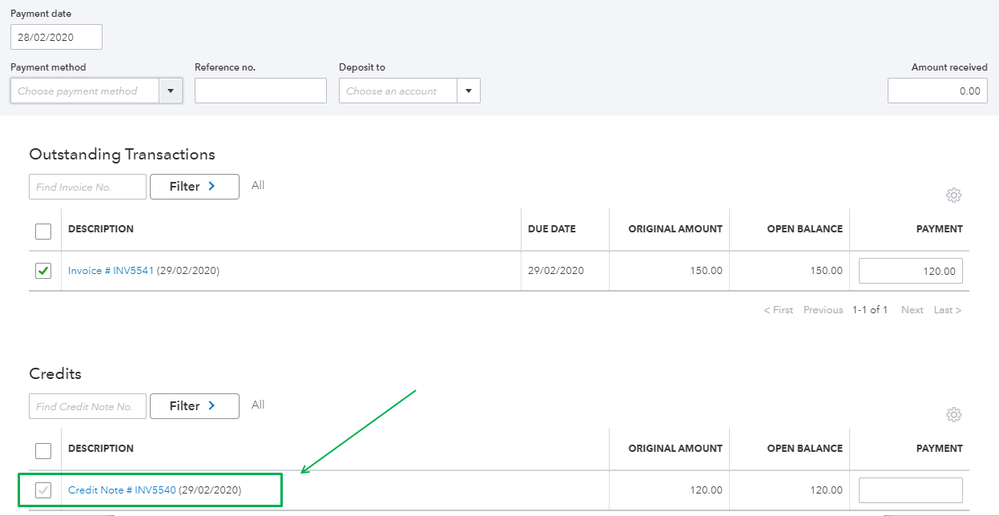Toggle select-all checkbox in Outstanding Transactions
The image size is (999, 516).
click(x=43, y=231)
